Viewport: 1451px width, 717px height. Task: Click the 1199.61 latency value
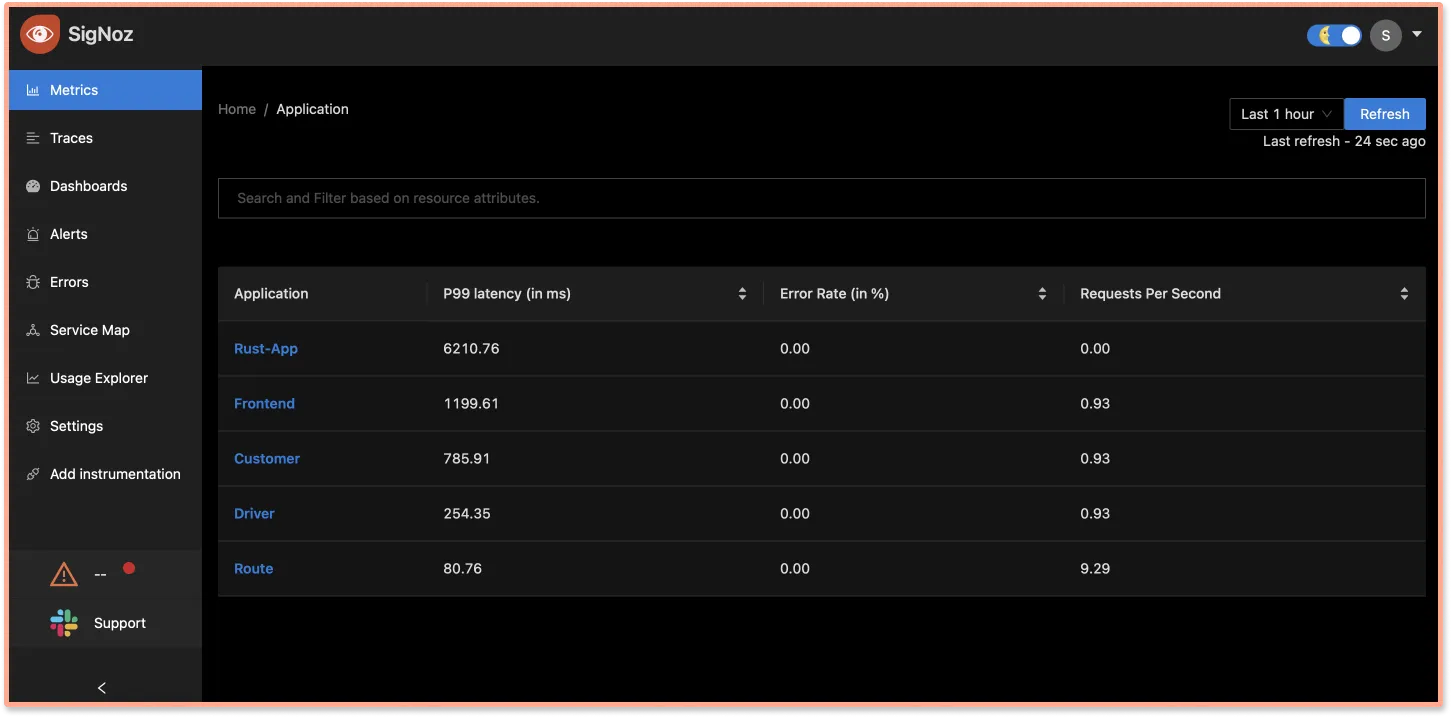(x=471, y=404)
